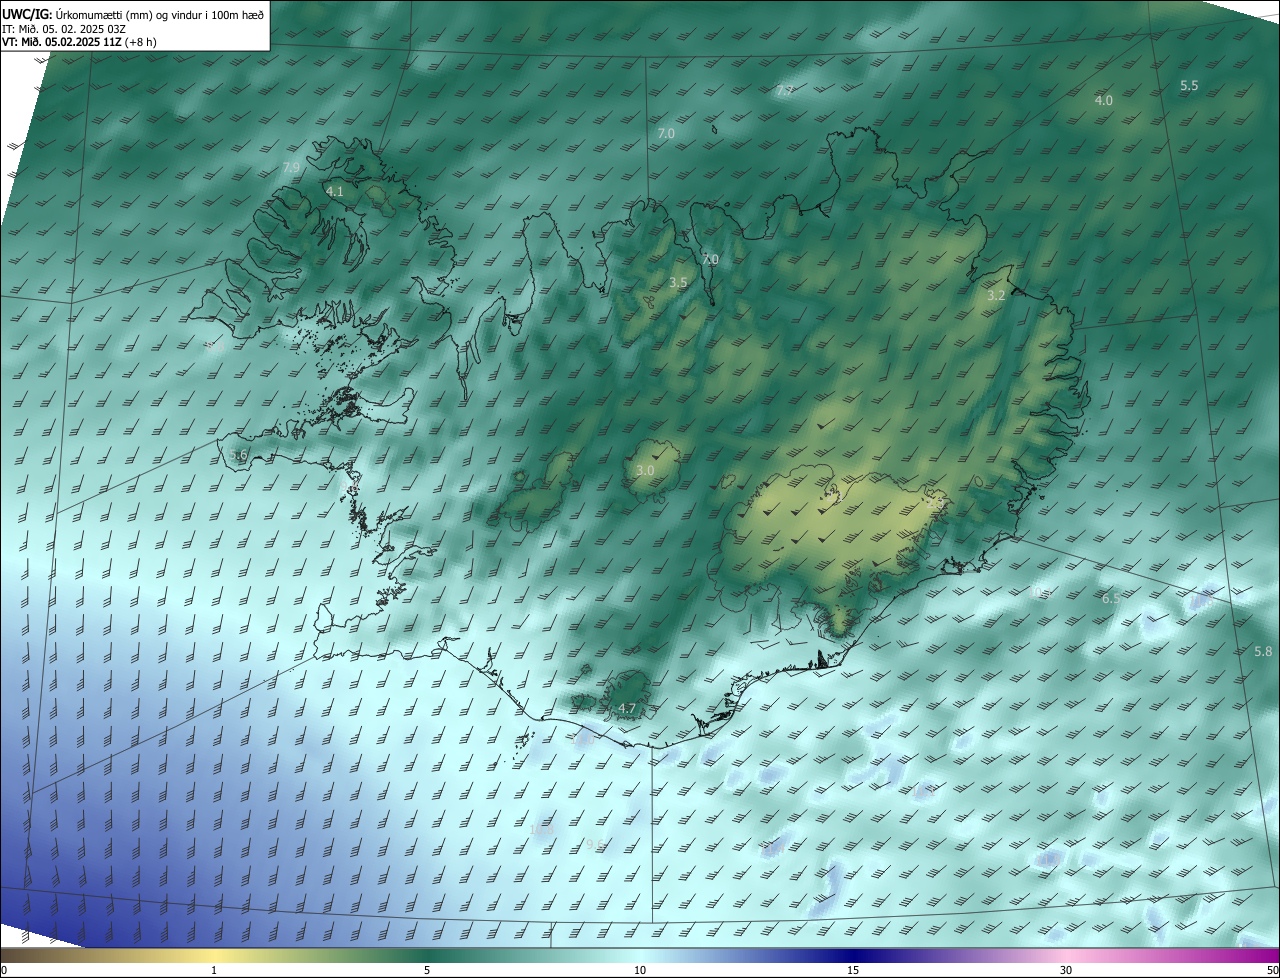The image size is (1280, 978).
Task: Click the colour scale tick label 0
Action: point(4,970)
